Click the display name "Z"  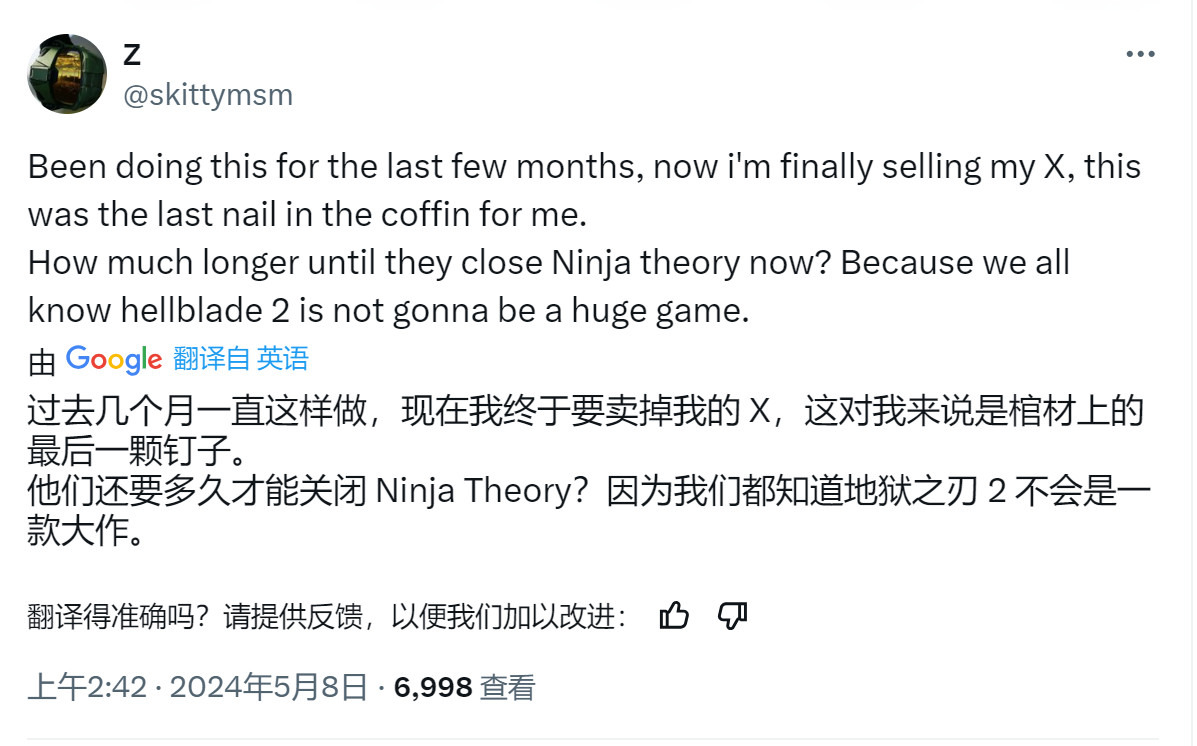[132, 54]
